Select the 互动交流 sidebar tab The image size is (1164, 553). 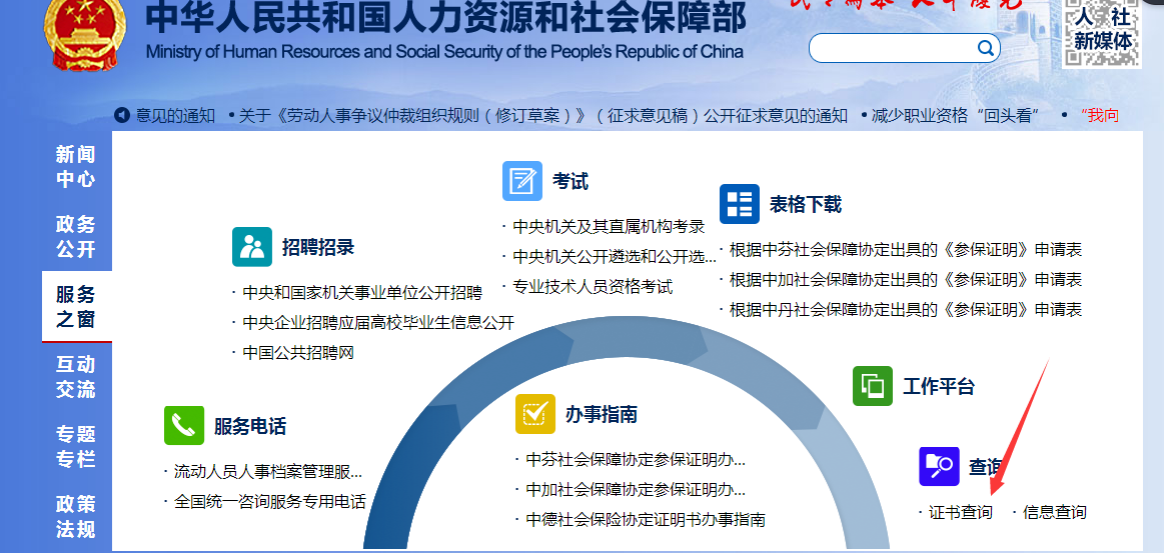[x=76, y=376]
